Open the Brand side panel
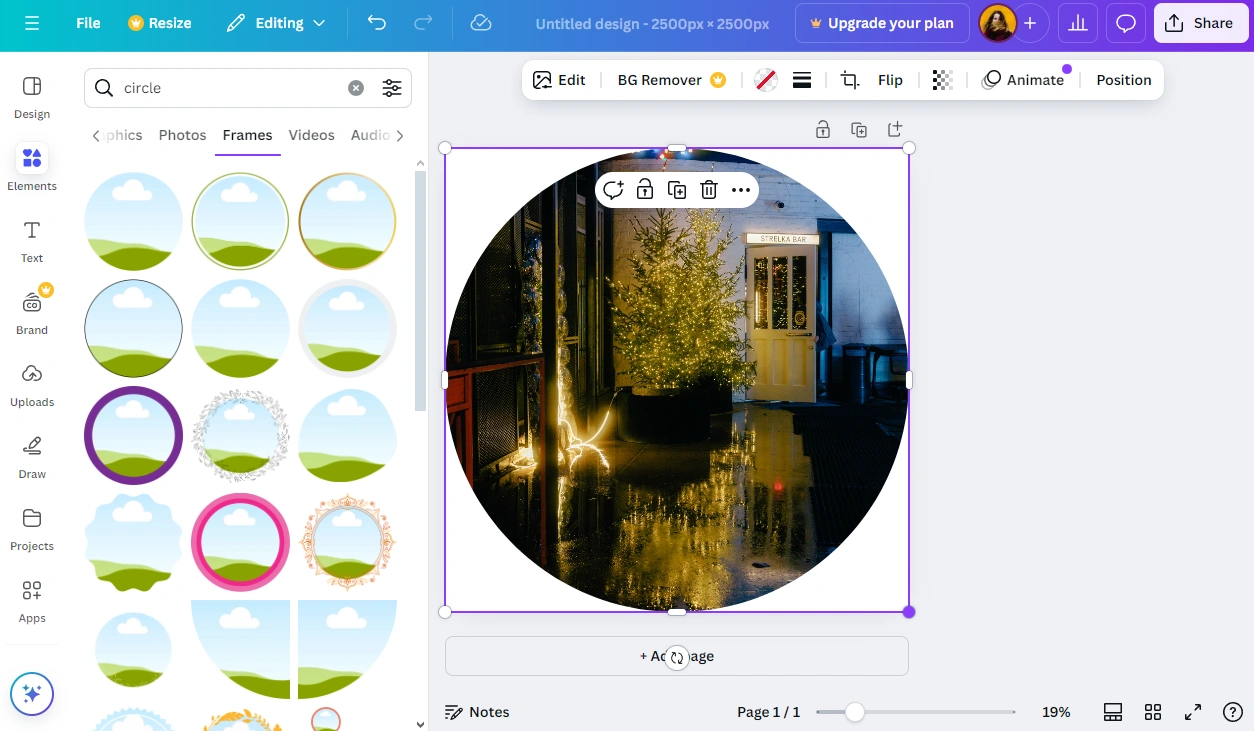Screen dimensions: 1254x731 [32, 313]
